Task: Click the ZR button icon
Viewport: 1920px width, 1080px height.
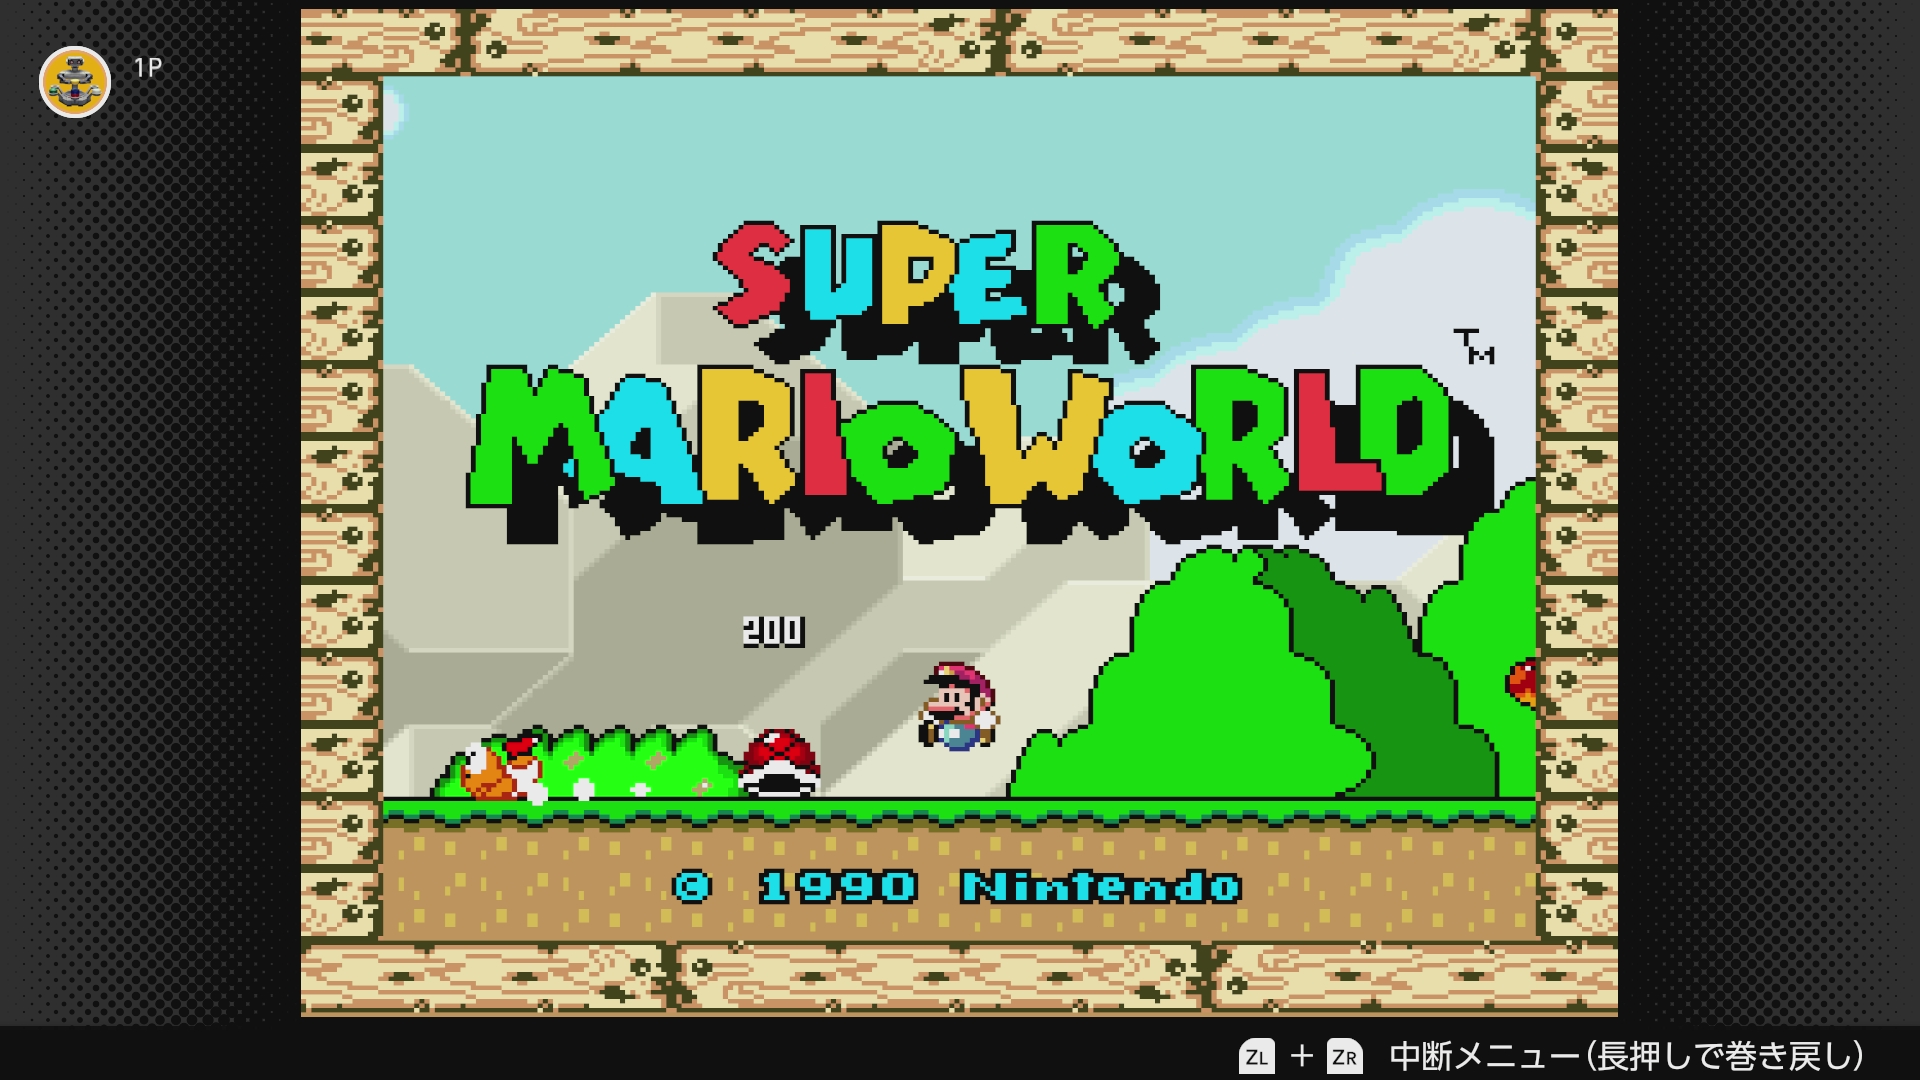Action: pyautogui.click(x=1344, y=1056)
